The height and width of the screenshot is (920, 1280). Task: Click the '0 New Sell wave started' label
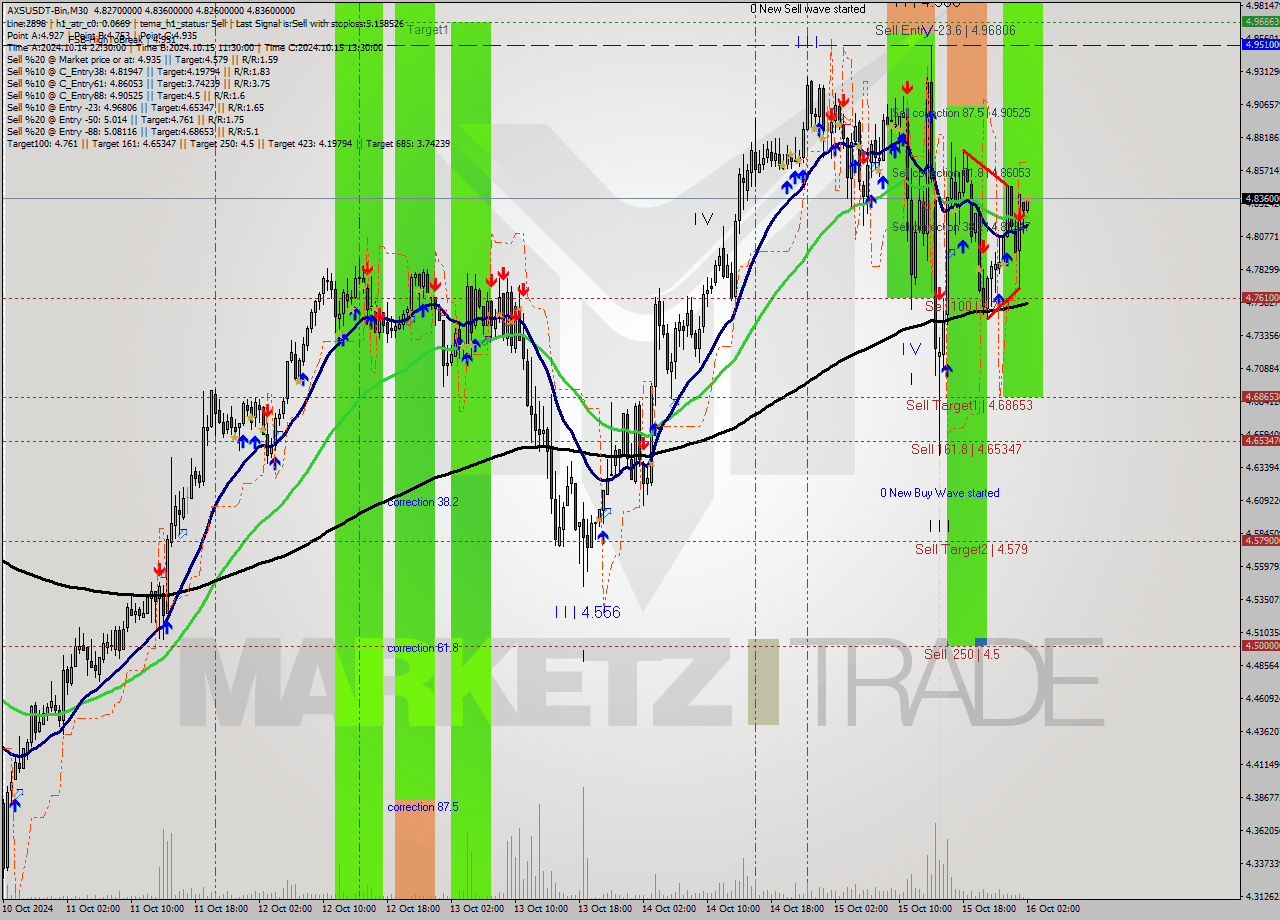808,9
